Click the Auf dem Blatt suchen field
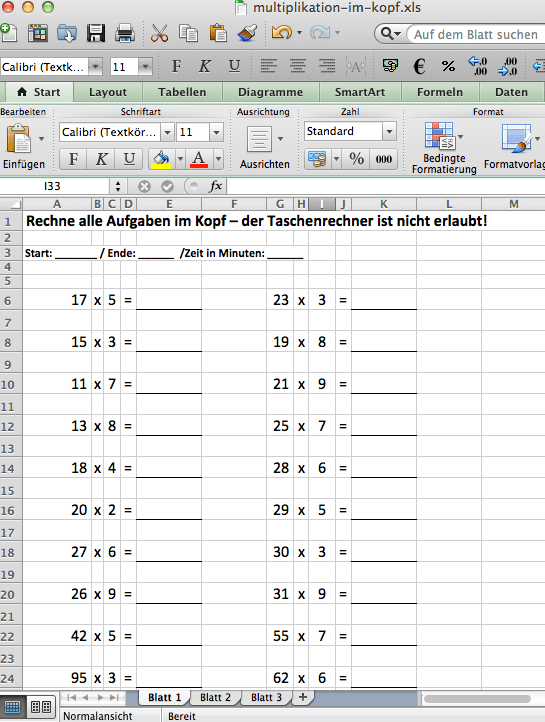Viewport: 545px width, 722px height. [x=476, y=35]
